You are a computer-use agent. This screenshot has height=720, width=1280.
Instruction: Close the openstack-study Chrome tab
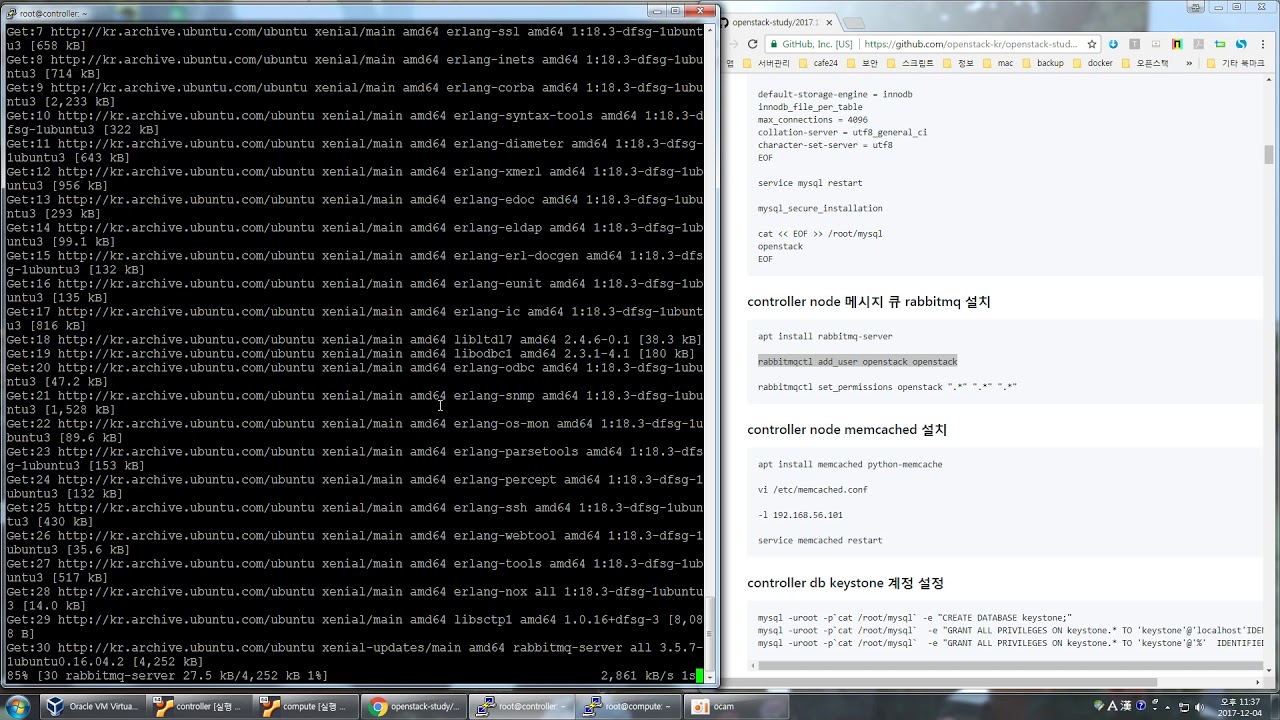[x=827, y=21]
